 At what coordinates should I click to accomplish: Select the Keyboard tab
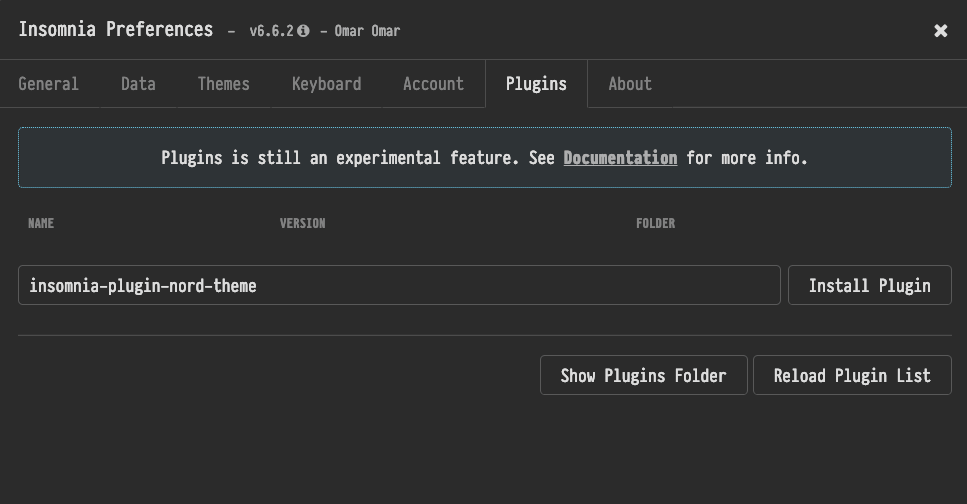(x=326, y=84)
